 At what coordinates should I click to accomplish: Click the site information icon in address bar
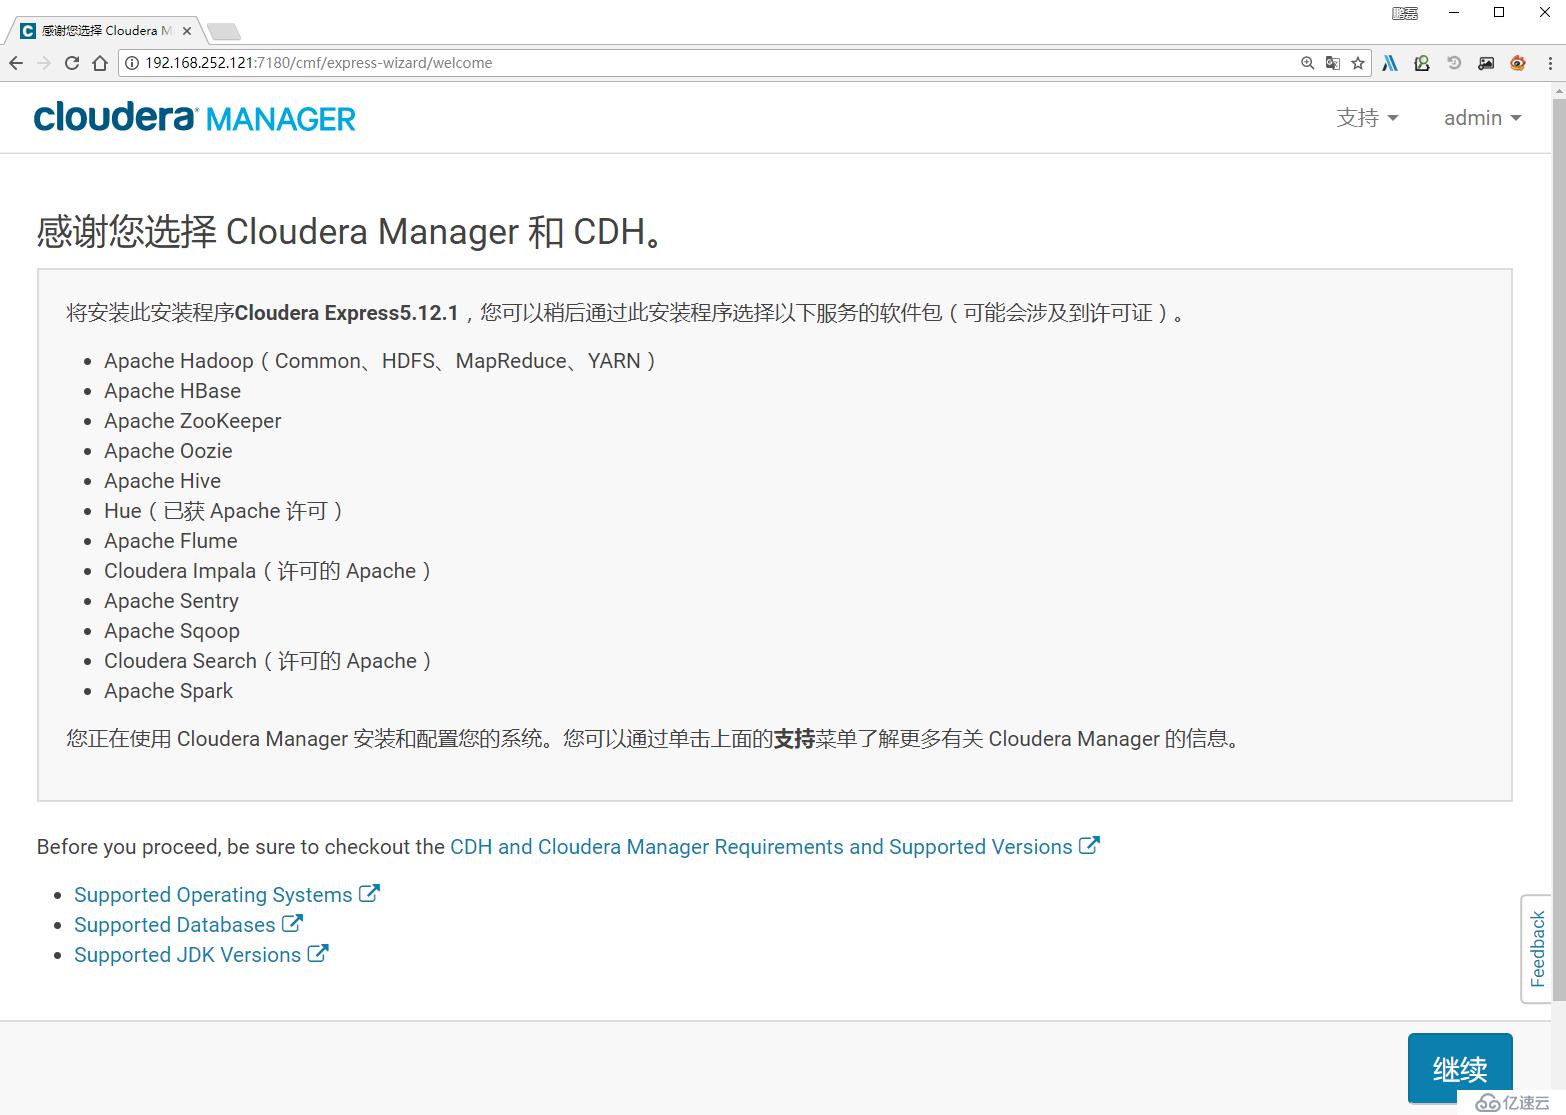(x=132, y=63)
